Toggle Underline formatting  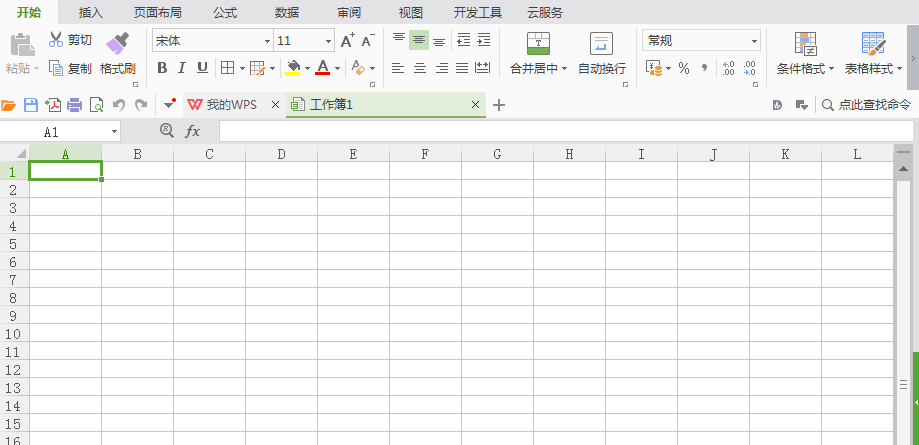pyautogui.click(x=202, y=68)
